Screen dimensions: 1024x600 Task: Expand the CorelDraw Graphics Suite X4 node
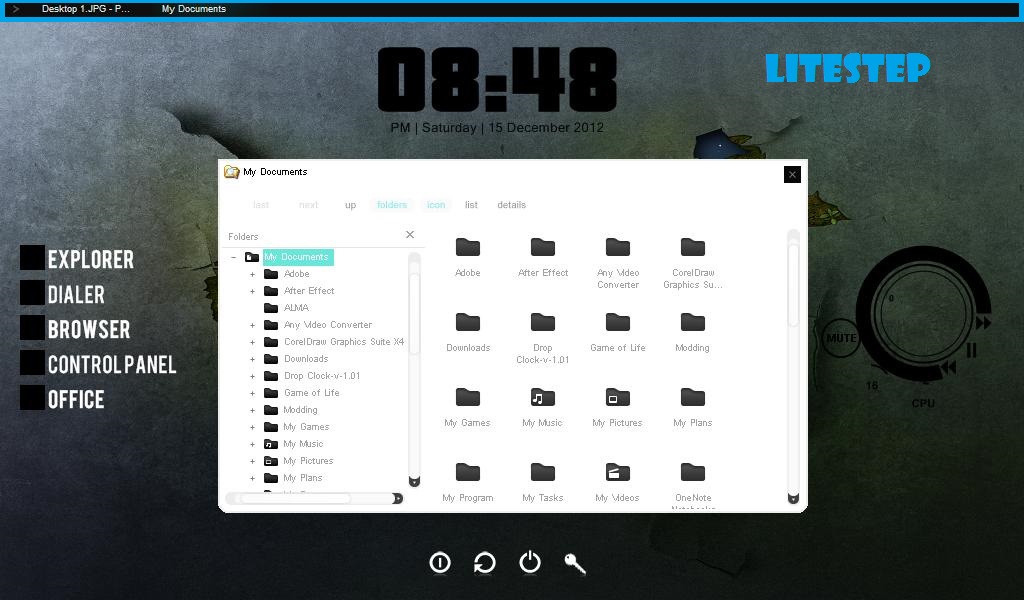(252, 341)
